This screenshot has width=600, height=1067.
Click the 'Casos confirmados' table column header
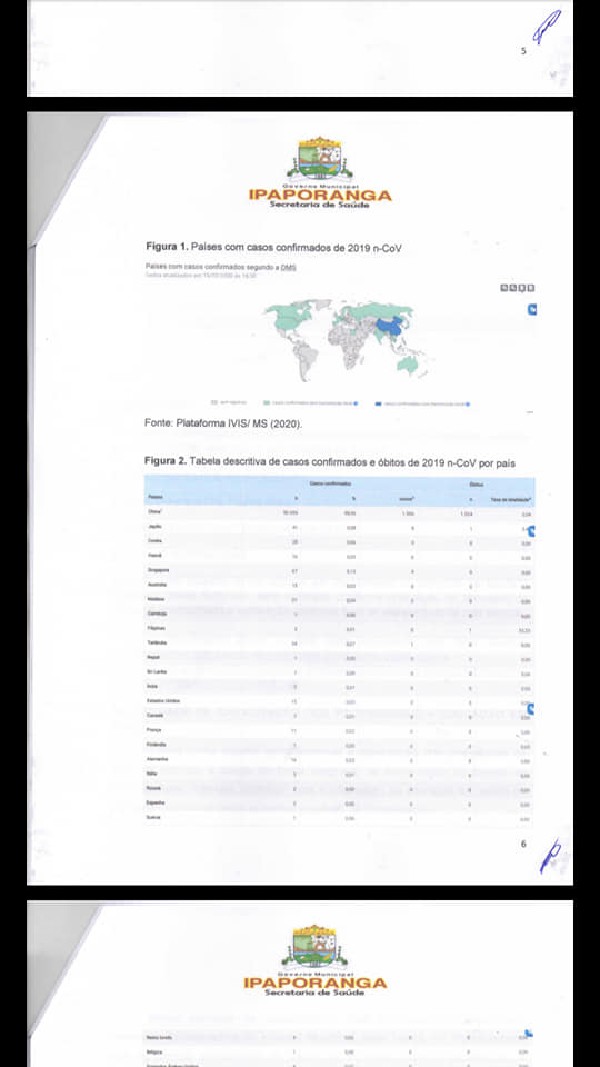(330, 483)
